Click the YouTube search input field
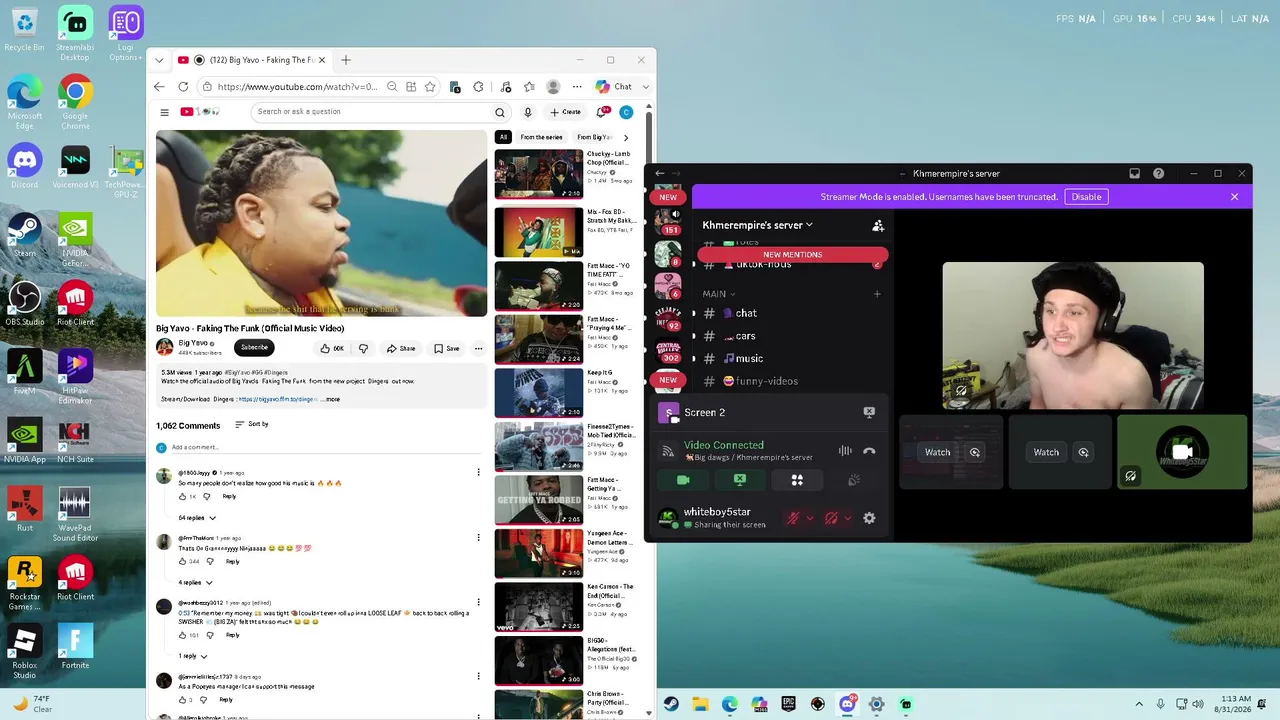Screen dimensions: 1280x720 (x=370, y=112)
